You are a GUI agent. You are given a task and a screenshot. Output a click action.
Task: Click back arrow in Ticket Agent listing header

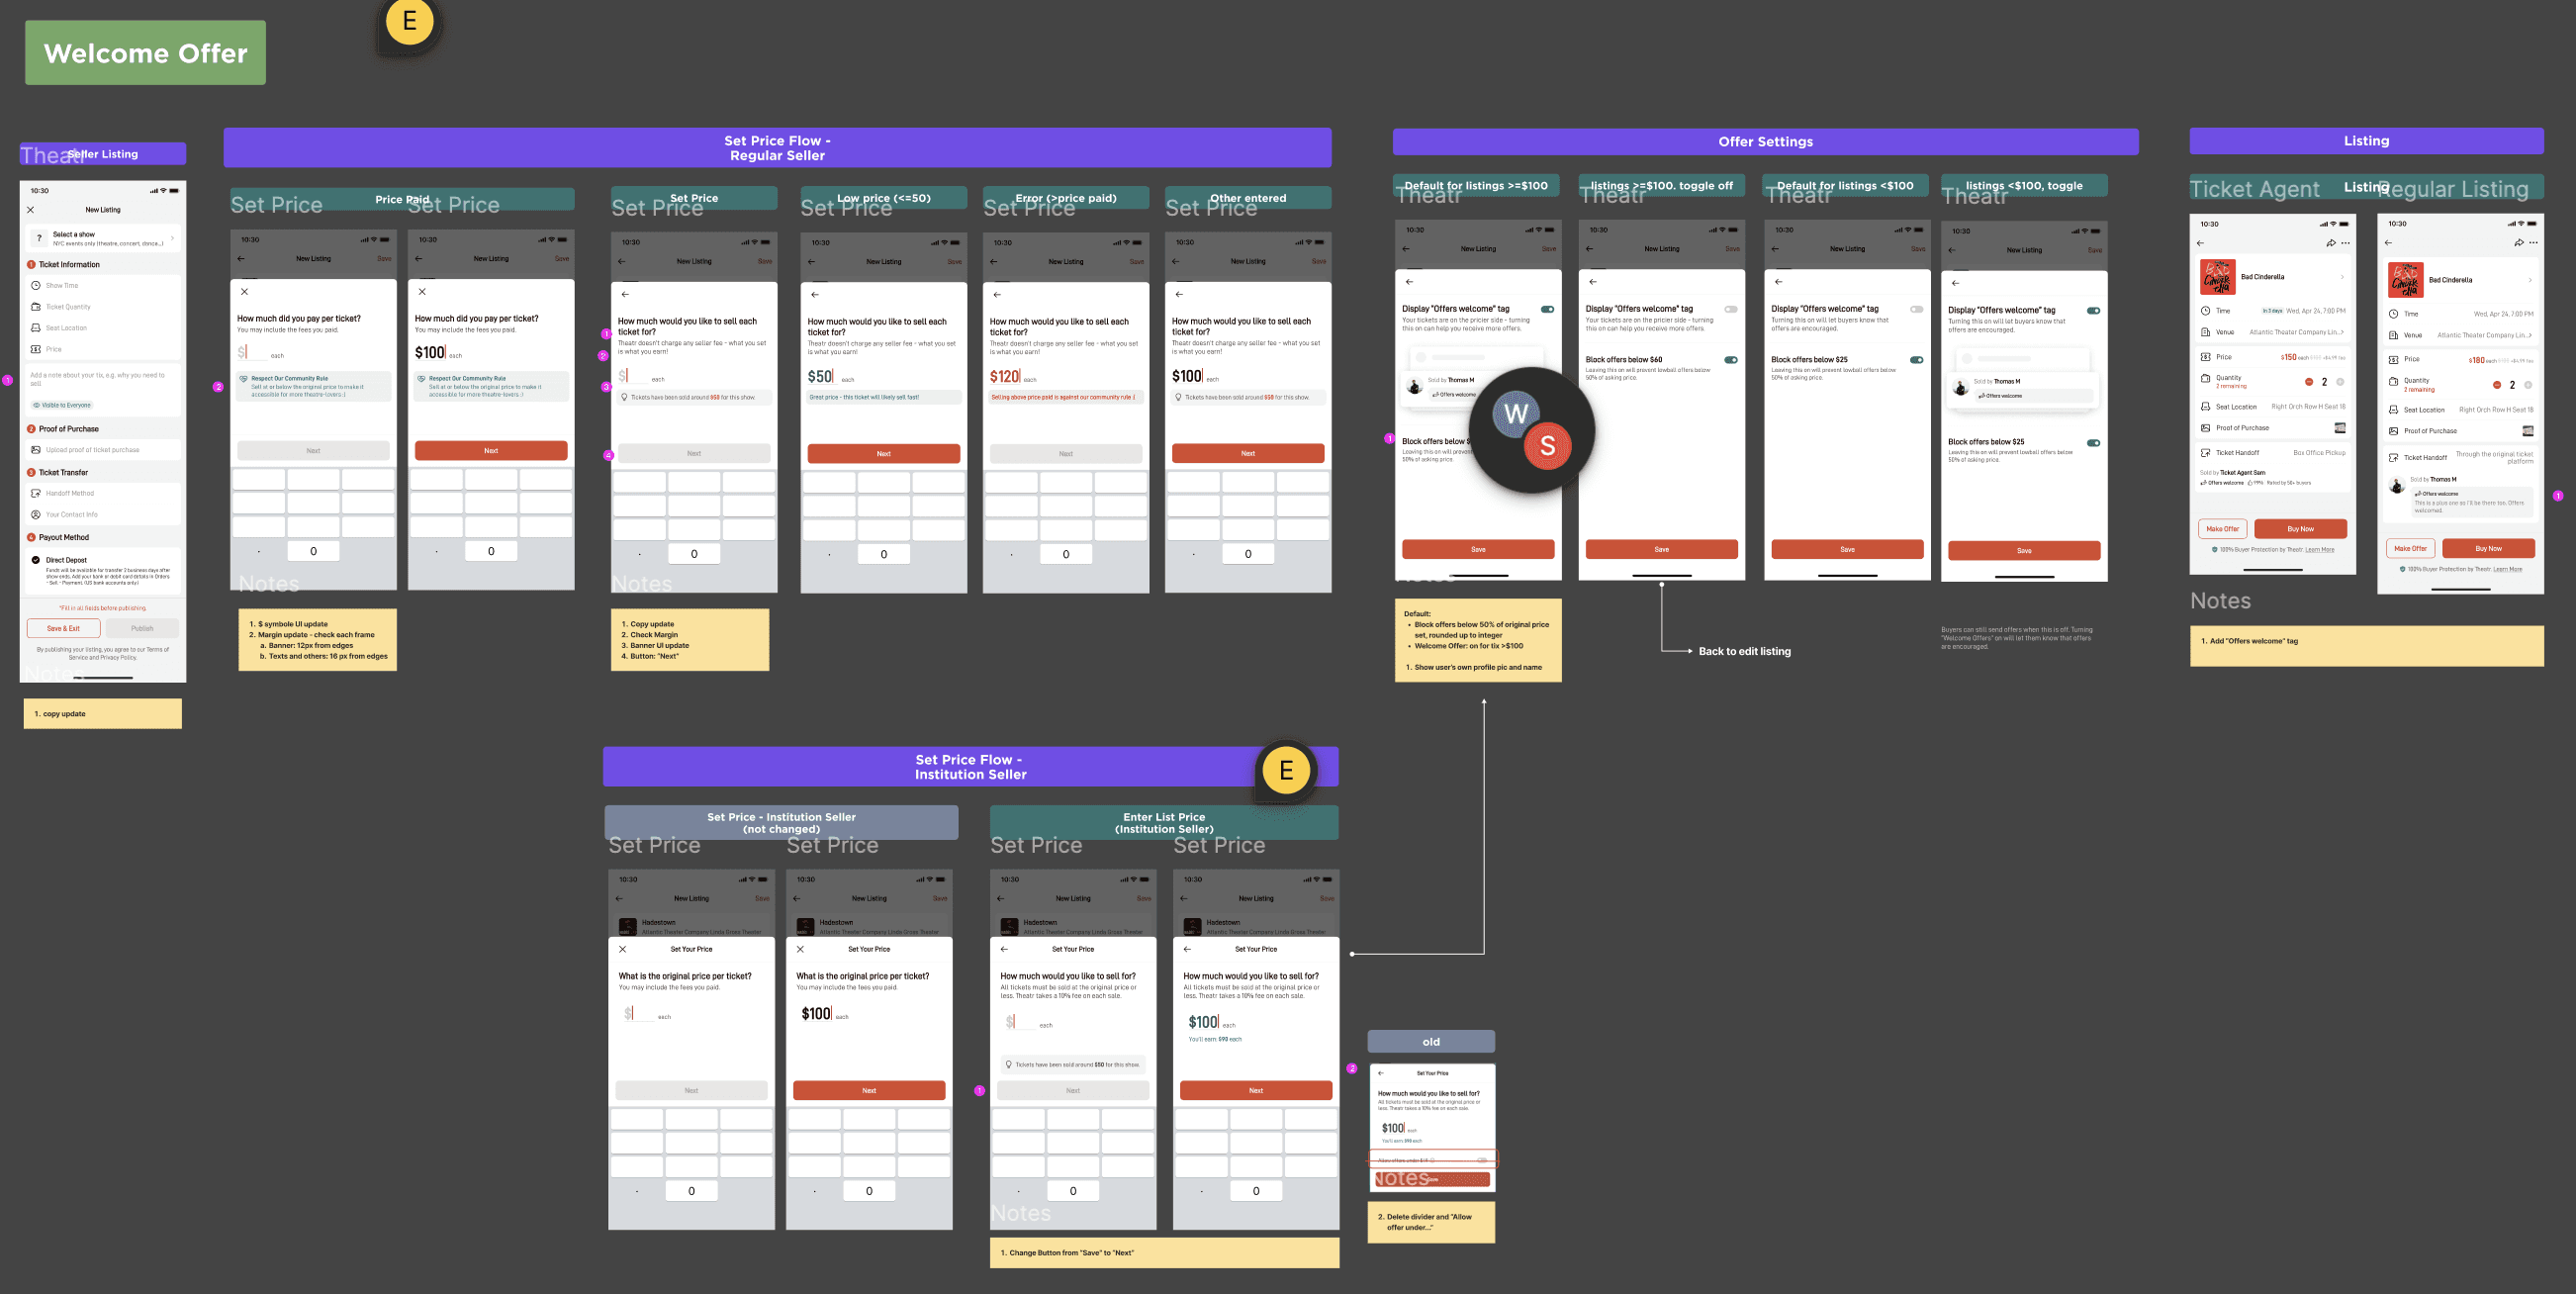click(x=2200, y=243)
